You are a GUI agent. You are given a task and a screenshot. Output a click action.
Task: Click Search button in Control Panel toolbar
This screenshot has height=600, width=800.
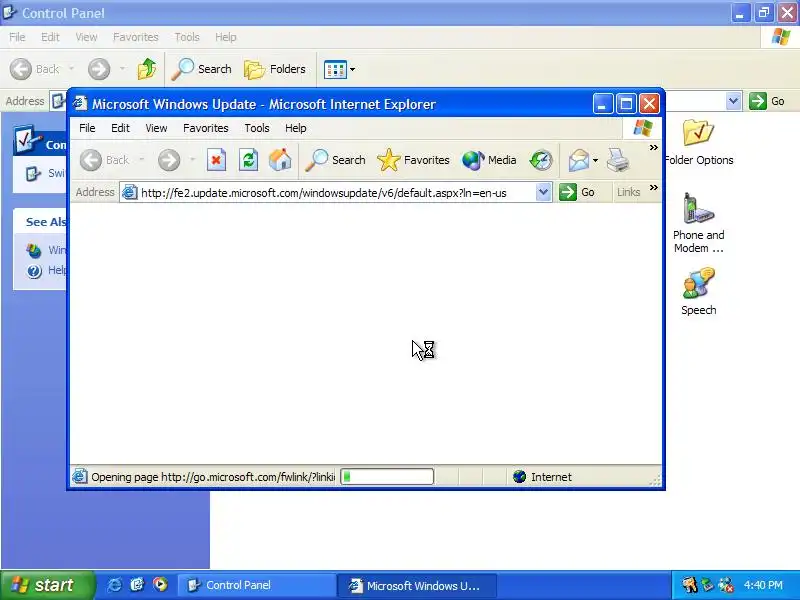pyautogui.click(x=202, y=69)
